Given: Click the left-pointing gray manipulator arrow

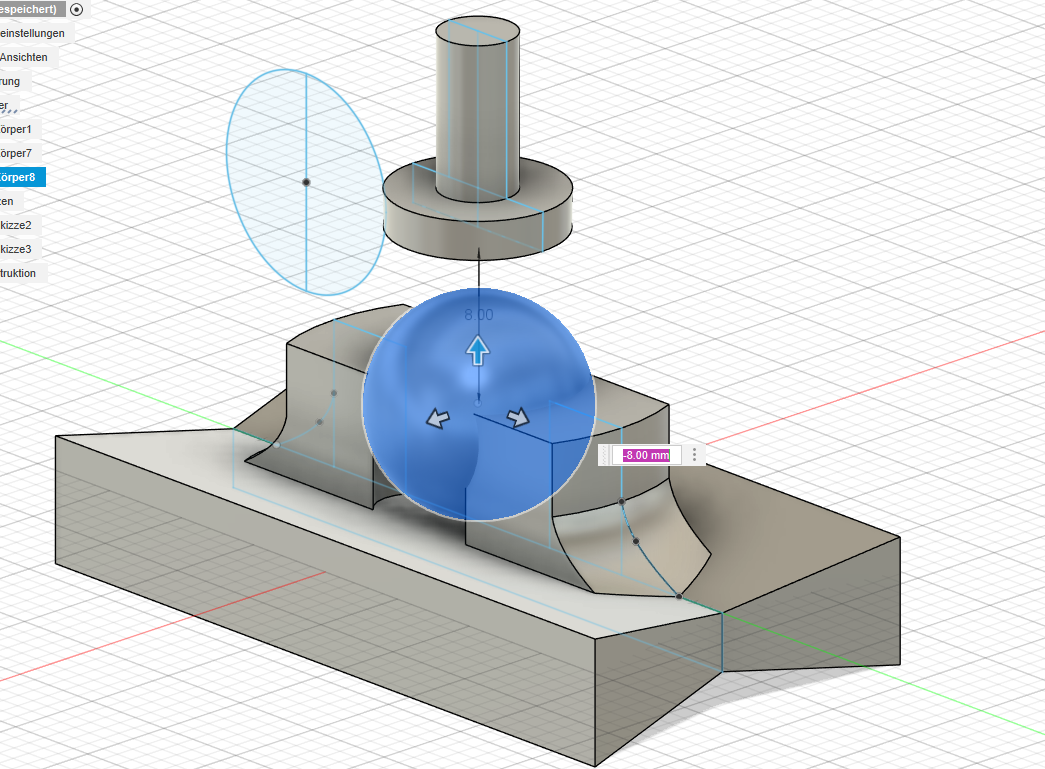Looking at the screenshot, I should [437, 418].
